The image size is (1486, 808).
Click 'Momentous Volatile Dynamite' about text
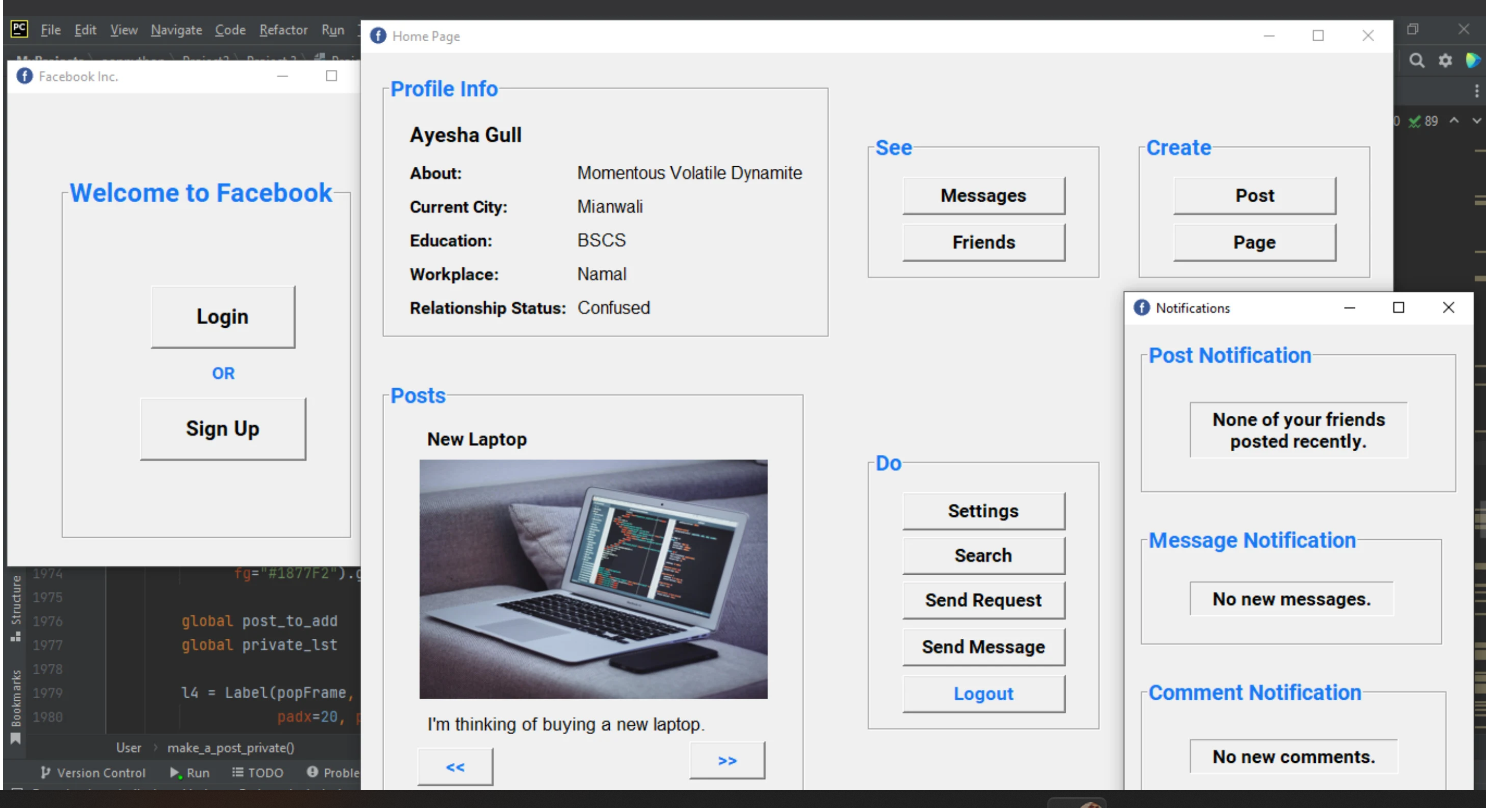tap(690, 173)
